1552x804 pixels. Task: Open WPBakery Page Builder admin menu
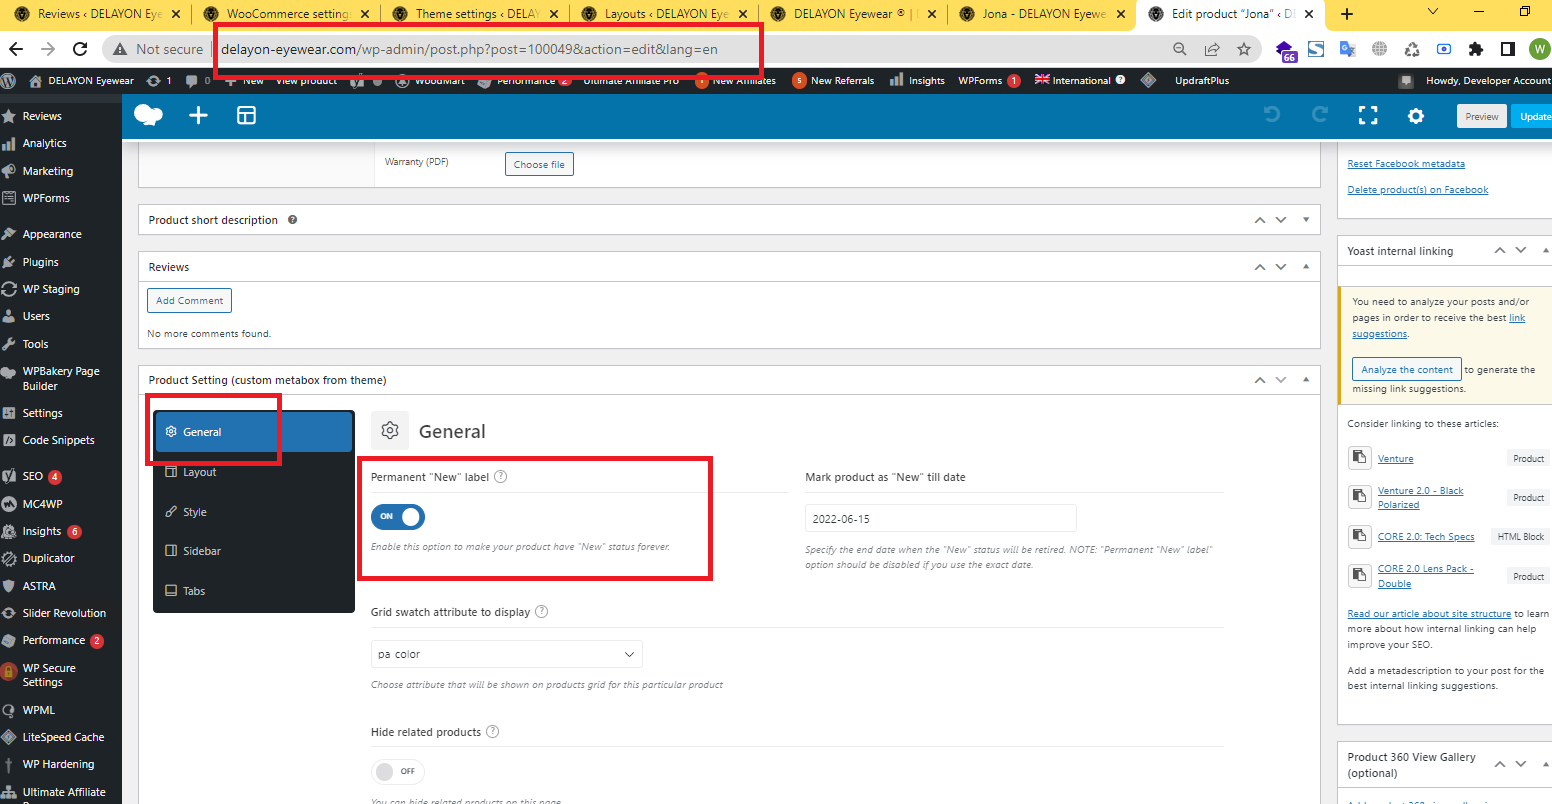[x=61, y=378]
